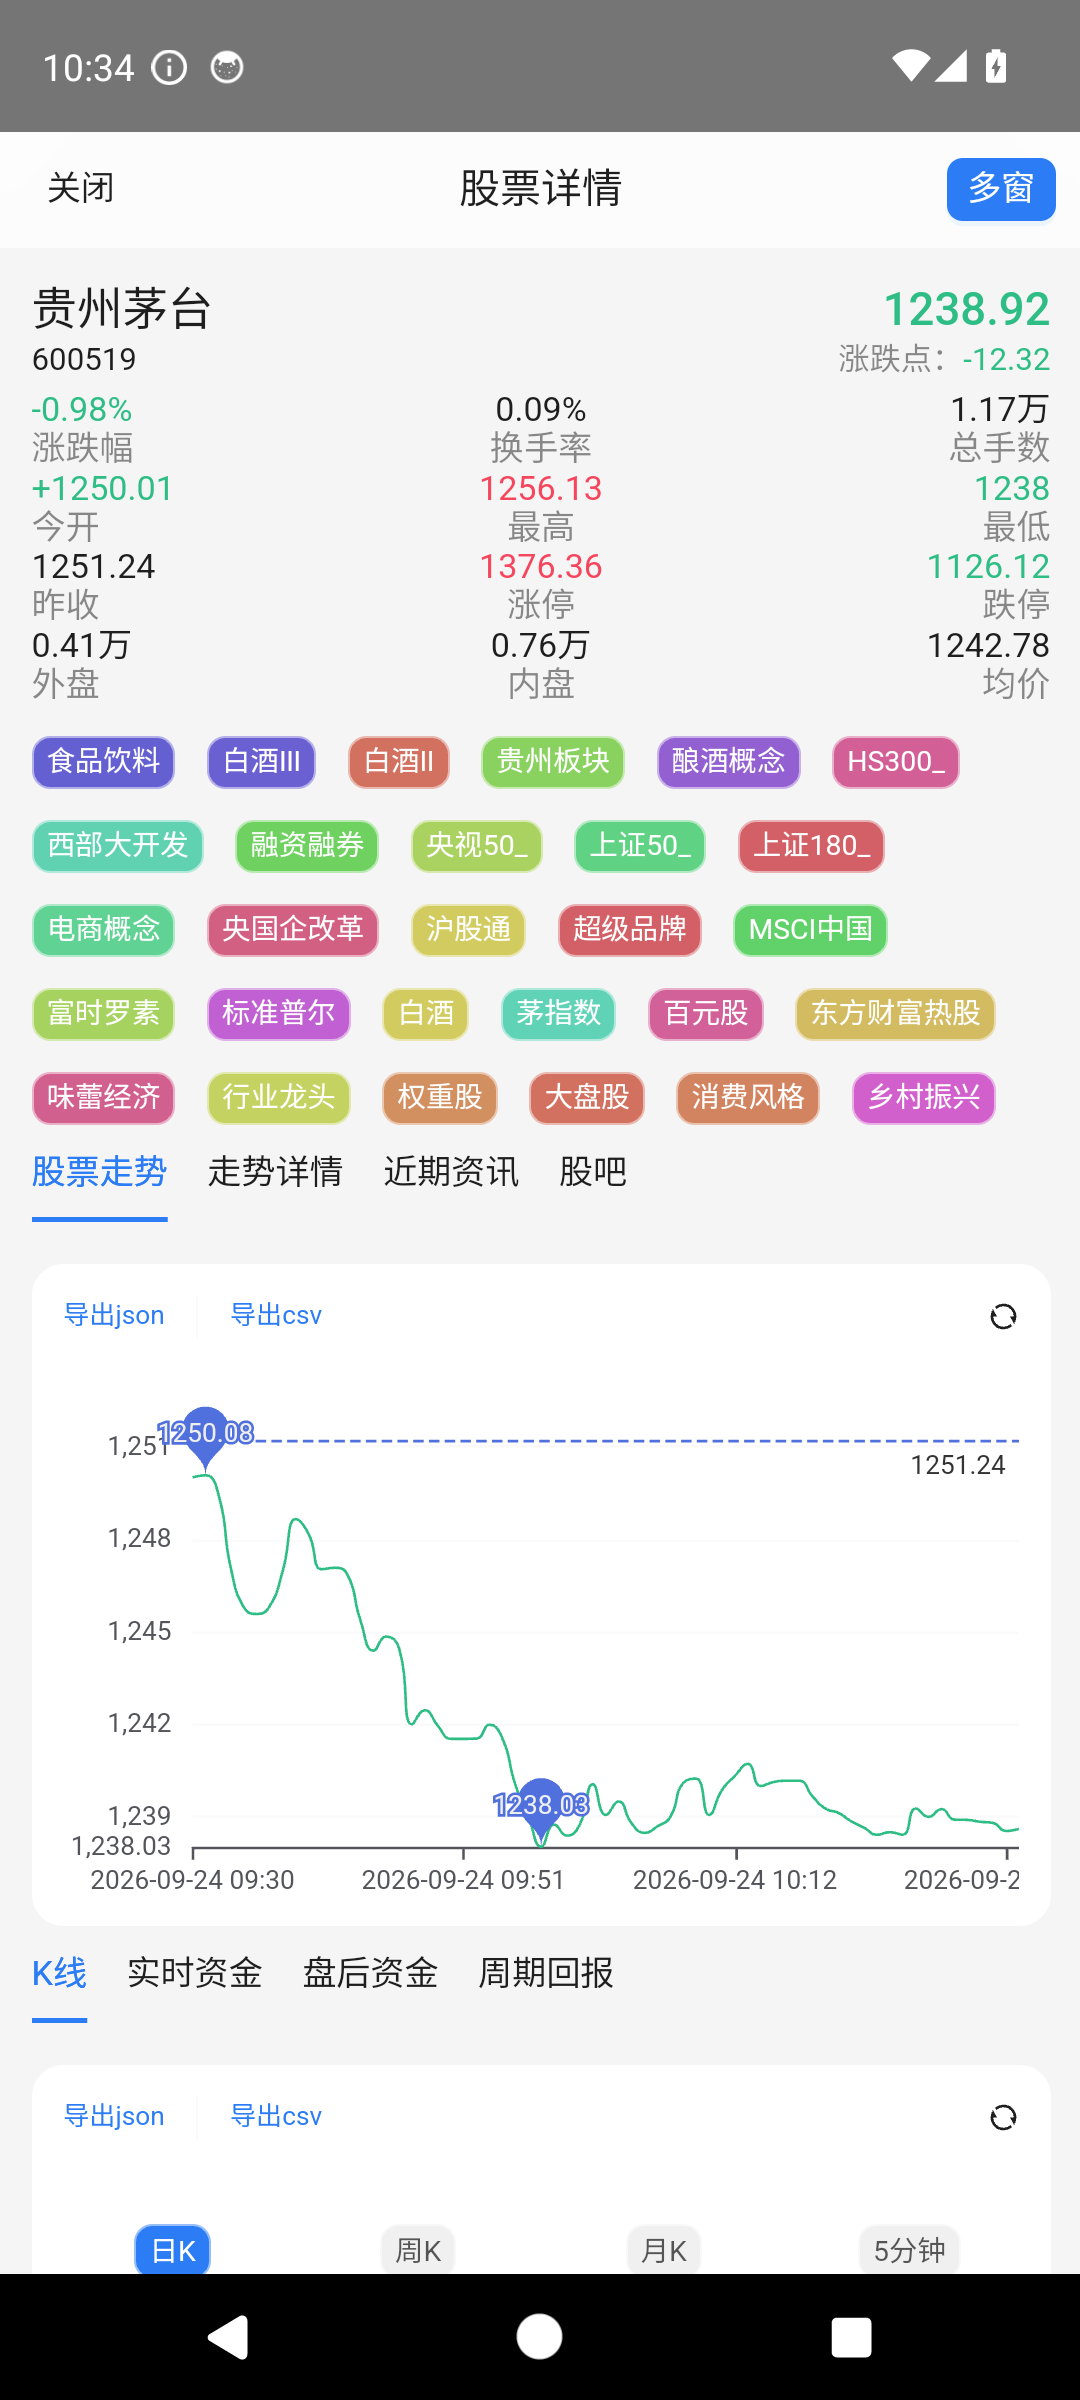Tap the 富时罗素 tag

click(103, 1014)
